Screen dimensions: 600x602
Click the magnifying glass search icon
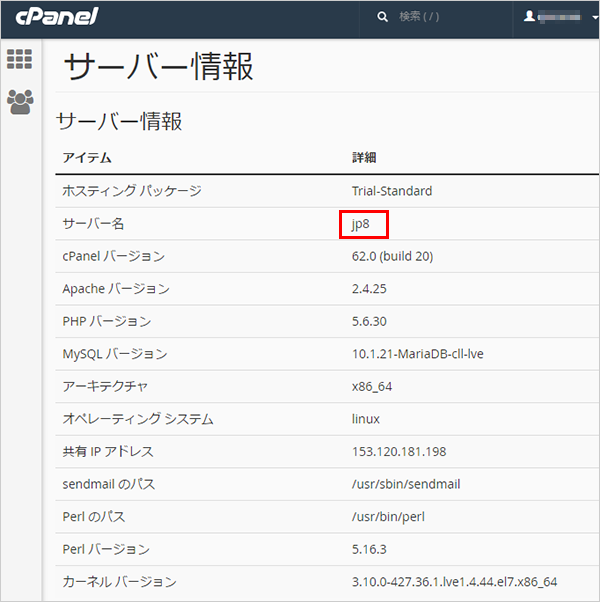click(382, 17)
